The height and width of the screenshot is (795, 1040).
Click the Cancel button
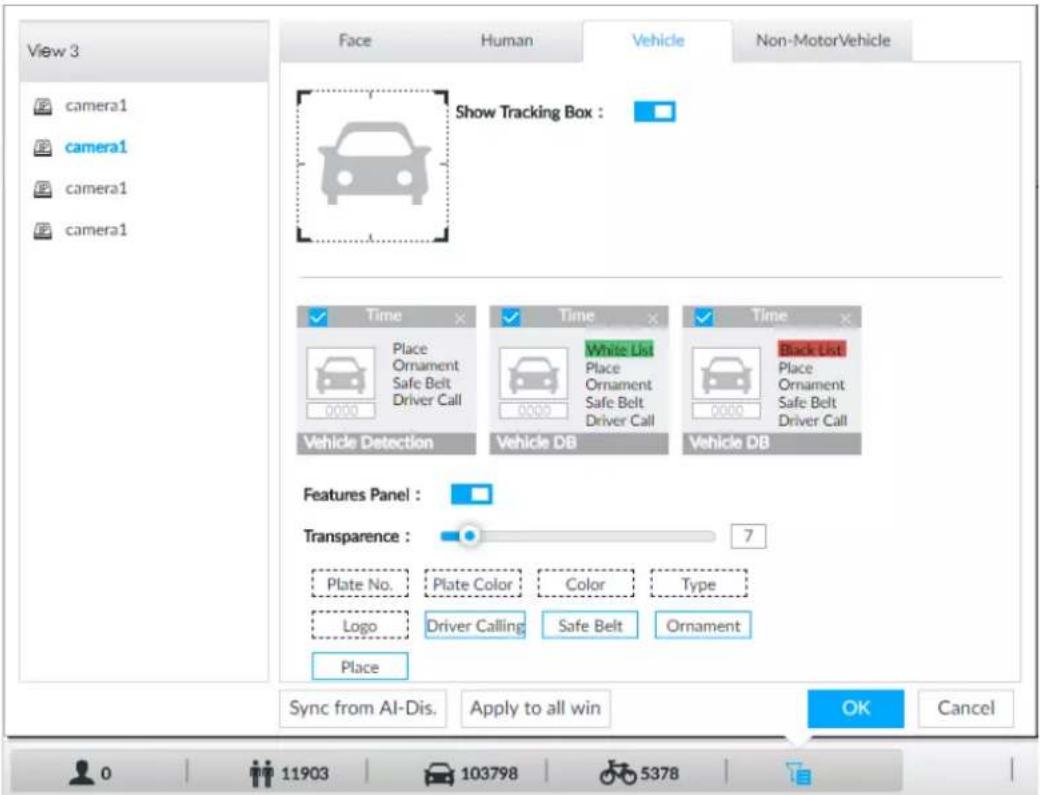pyautogui.click(x=966, y=708)
